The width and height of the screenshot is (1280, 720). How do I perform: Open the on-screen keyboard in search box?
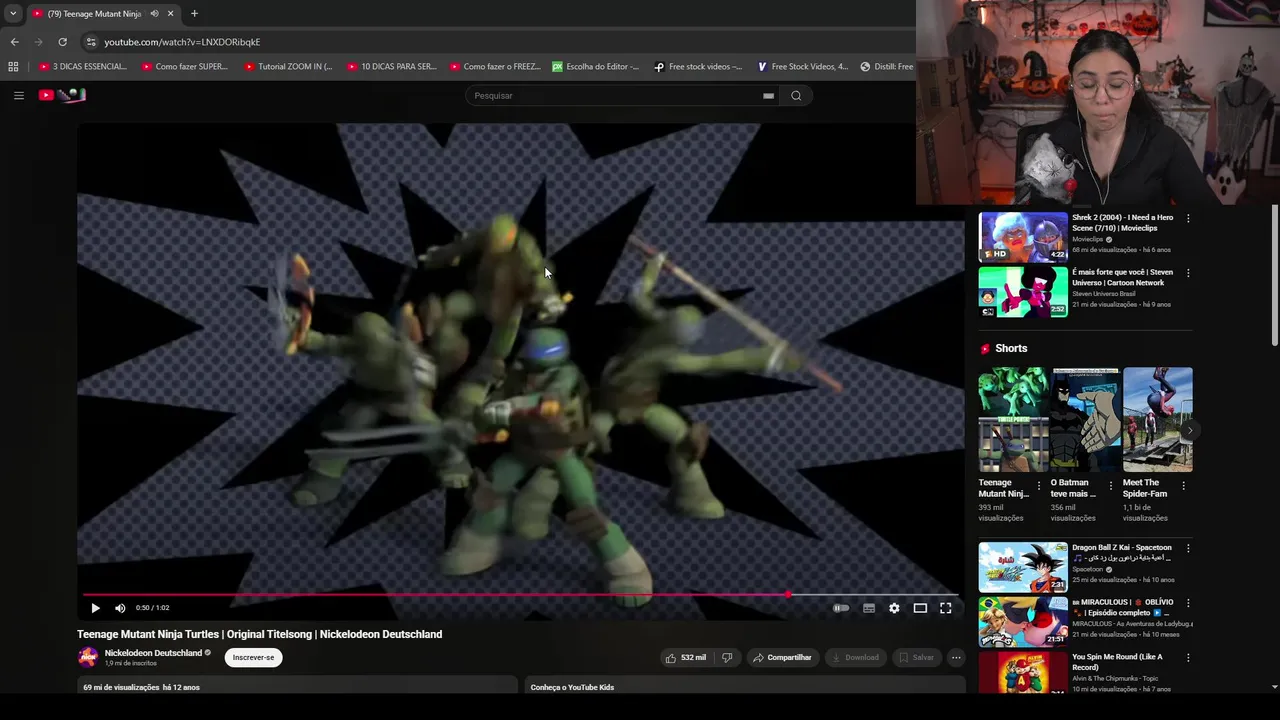pos(768,96)
